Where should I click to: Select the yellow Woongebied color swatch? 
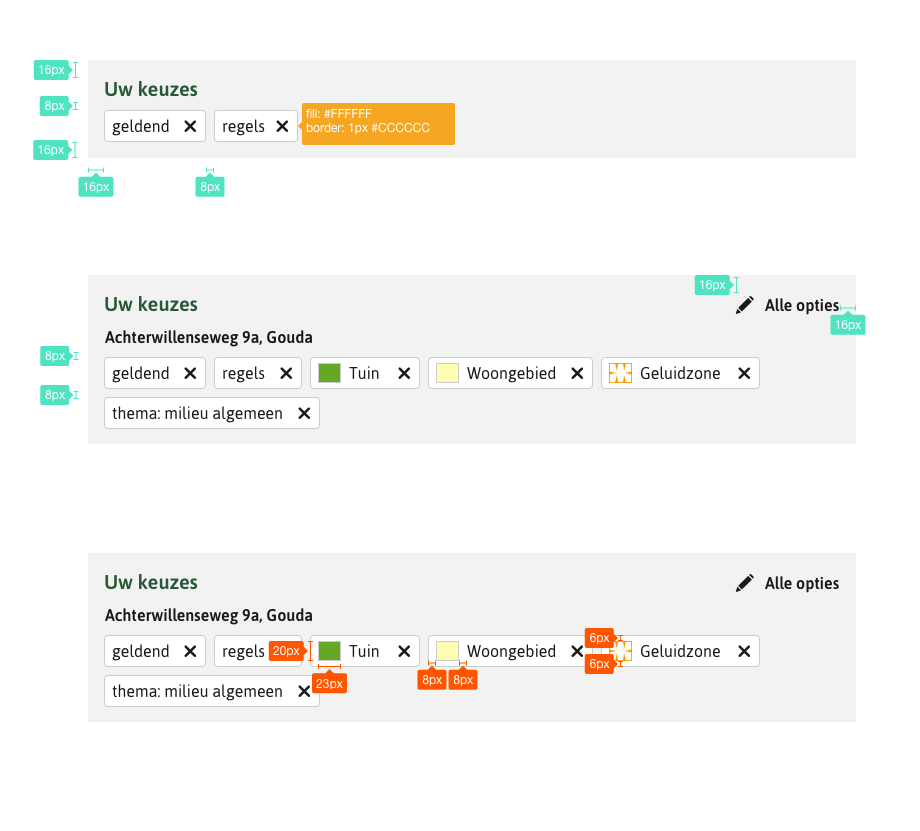pyautogui.click(x=447, y=373)
